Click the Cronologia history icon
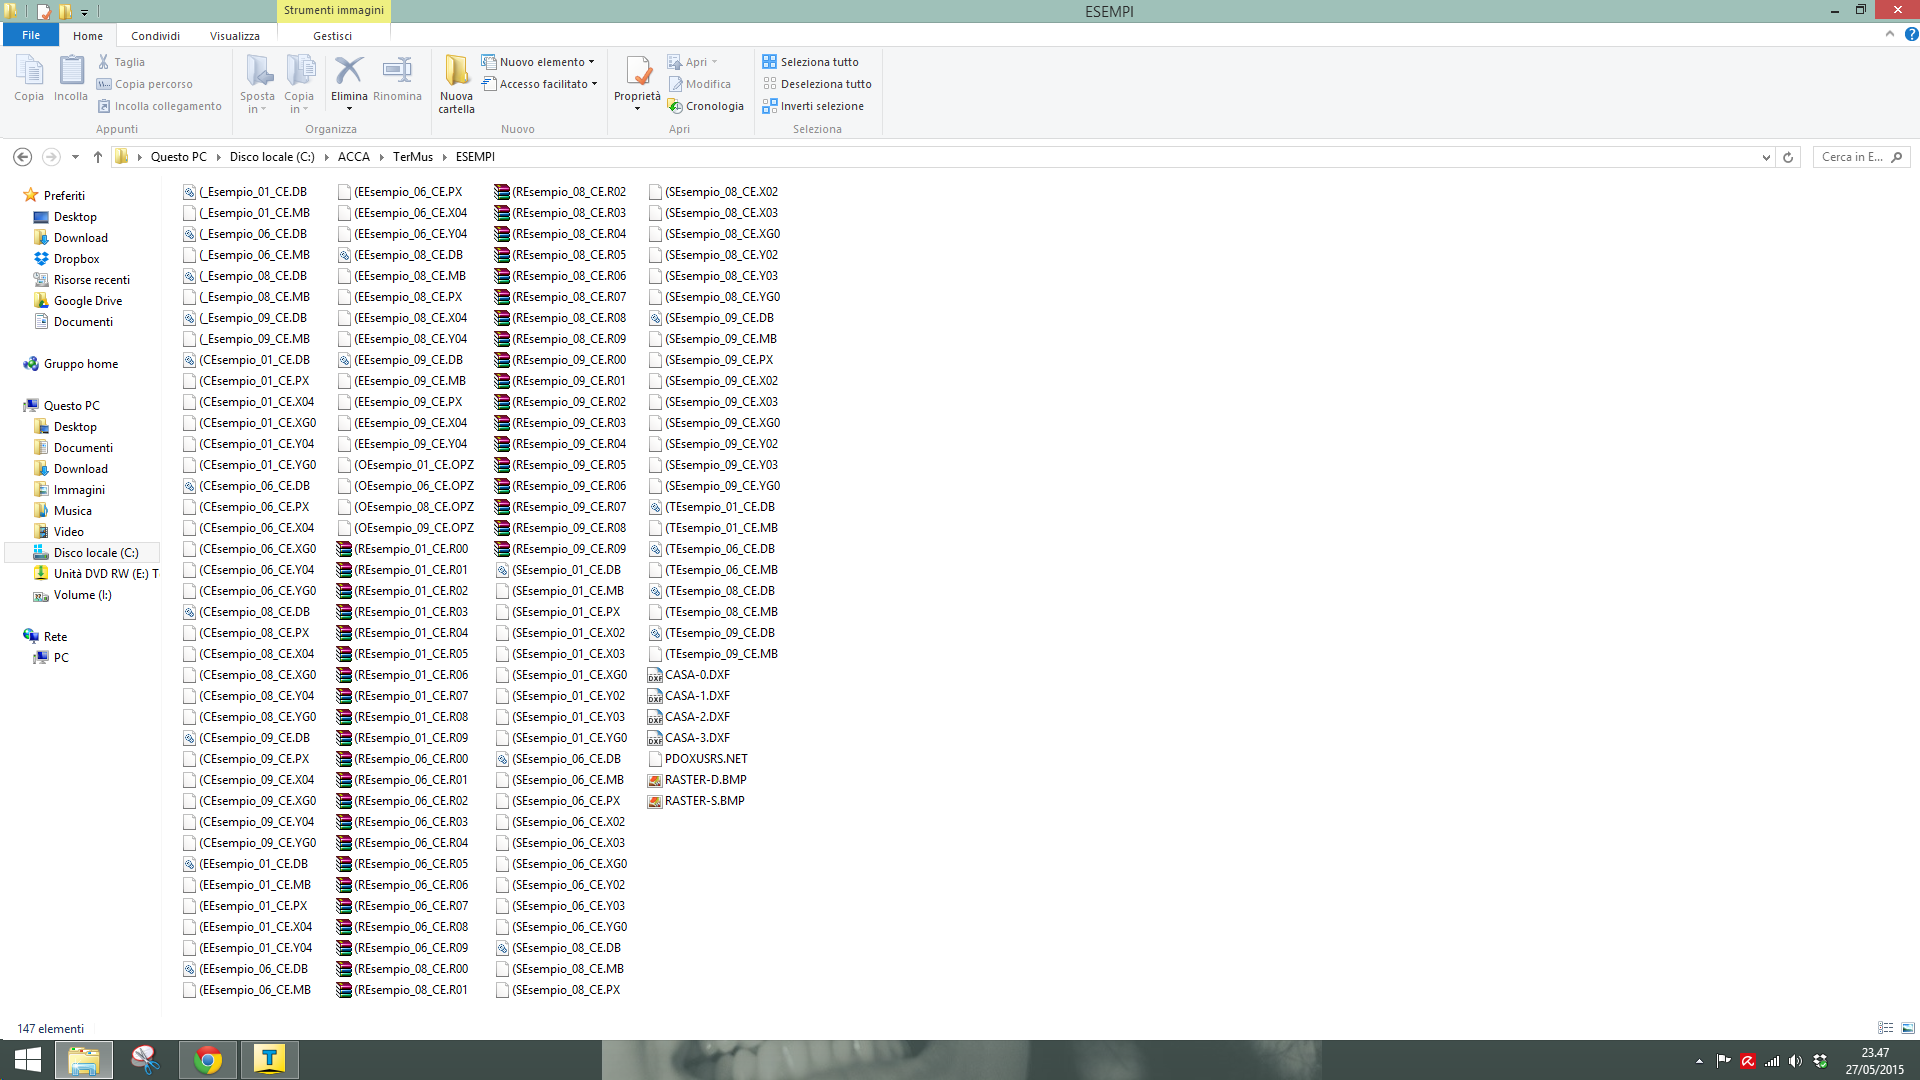 (676, 106)
